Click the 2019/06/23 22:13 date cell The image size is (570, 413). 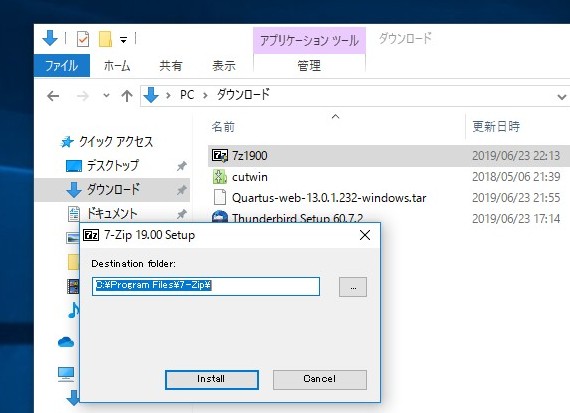tap(516, 156)
